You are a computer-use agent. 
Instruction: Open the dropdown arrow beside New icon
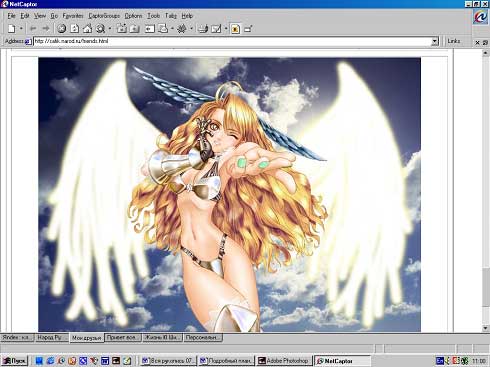click(x=21, y=29)
